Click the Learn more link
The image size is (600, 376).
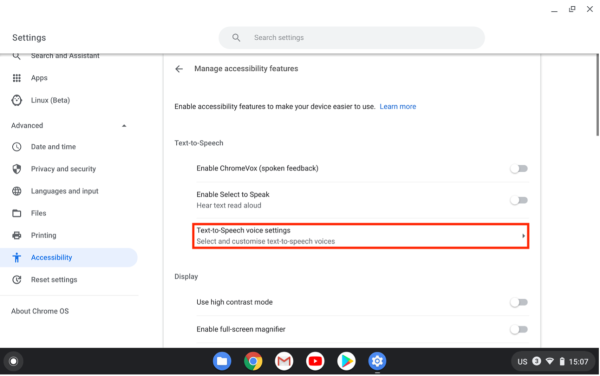[x=398, y=107]
